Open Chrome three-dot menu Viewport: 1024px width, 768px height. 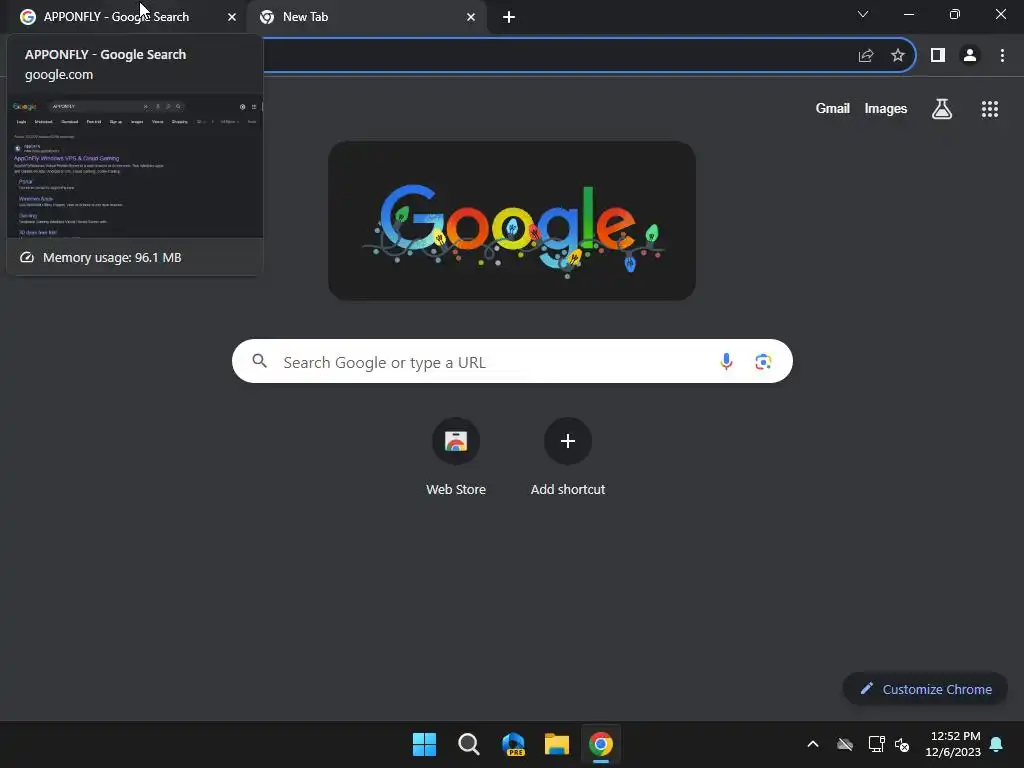tap(1002, 56)
